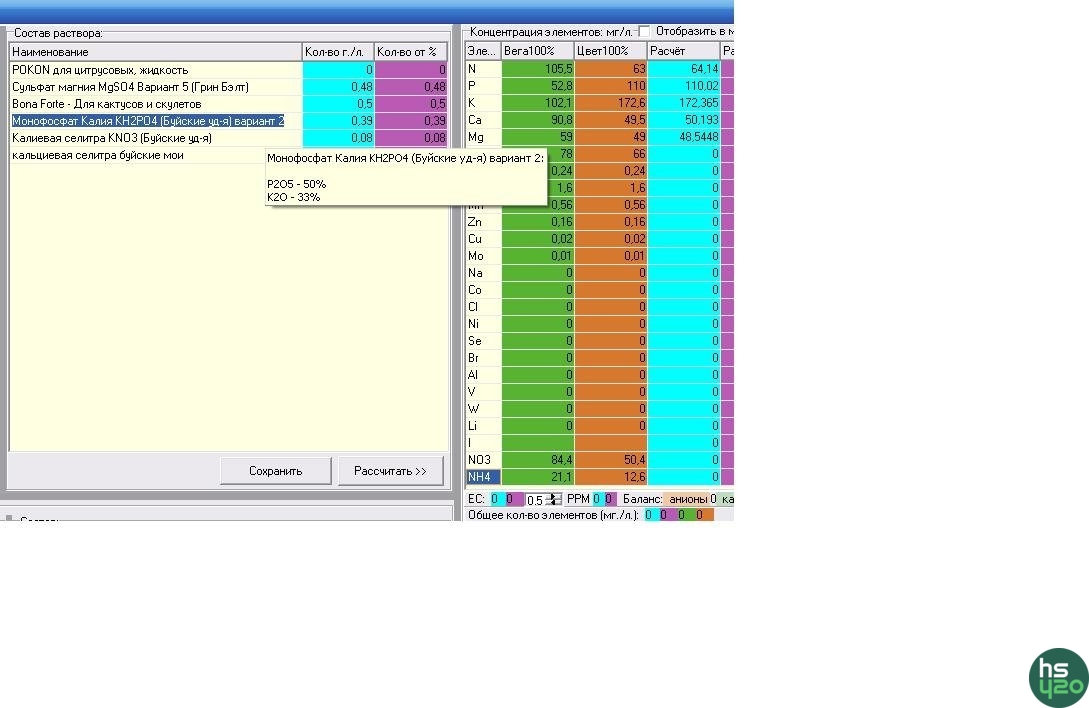Click the 'Вега100%' column header
This screenshot has width=1089, height=708.
537,51
